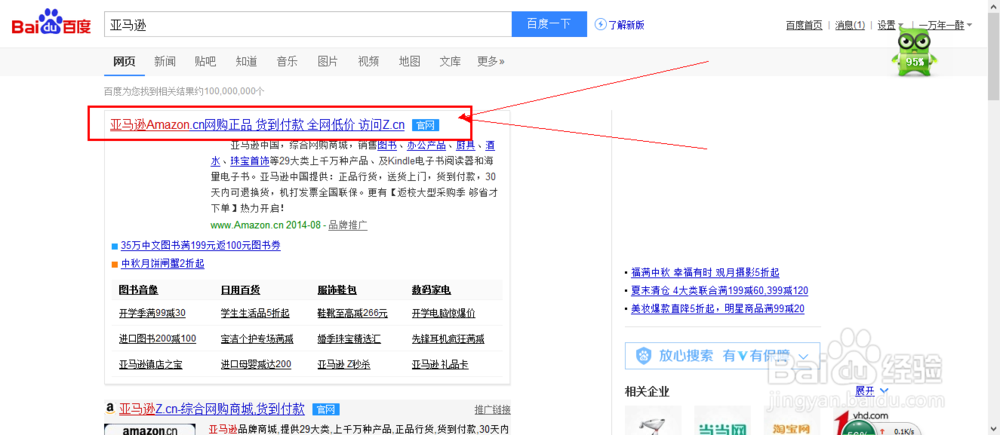Switch to the 地图 tab

409,62
